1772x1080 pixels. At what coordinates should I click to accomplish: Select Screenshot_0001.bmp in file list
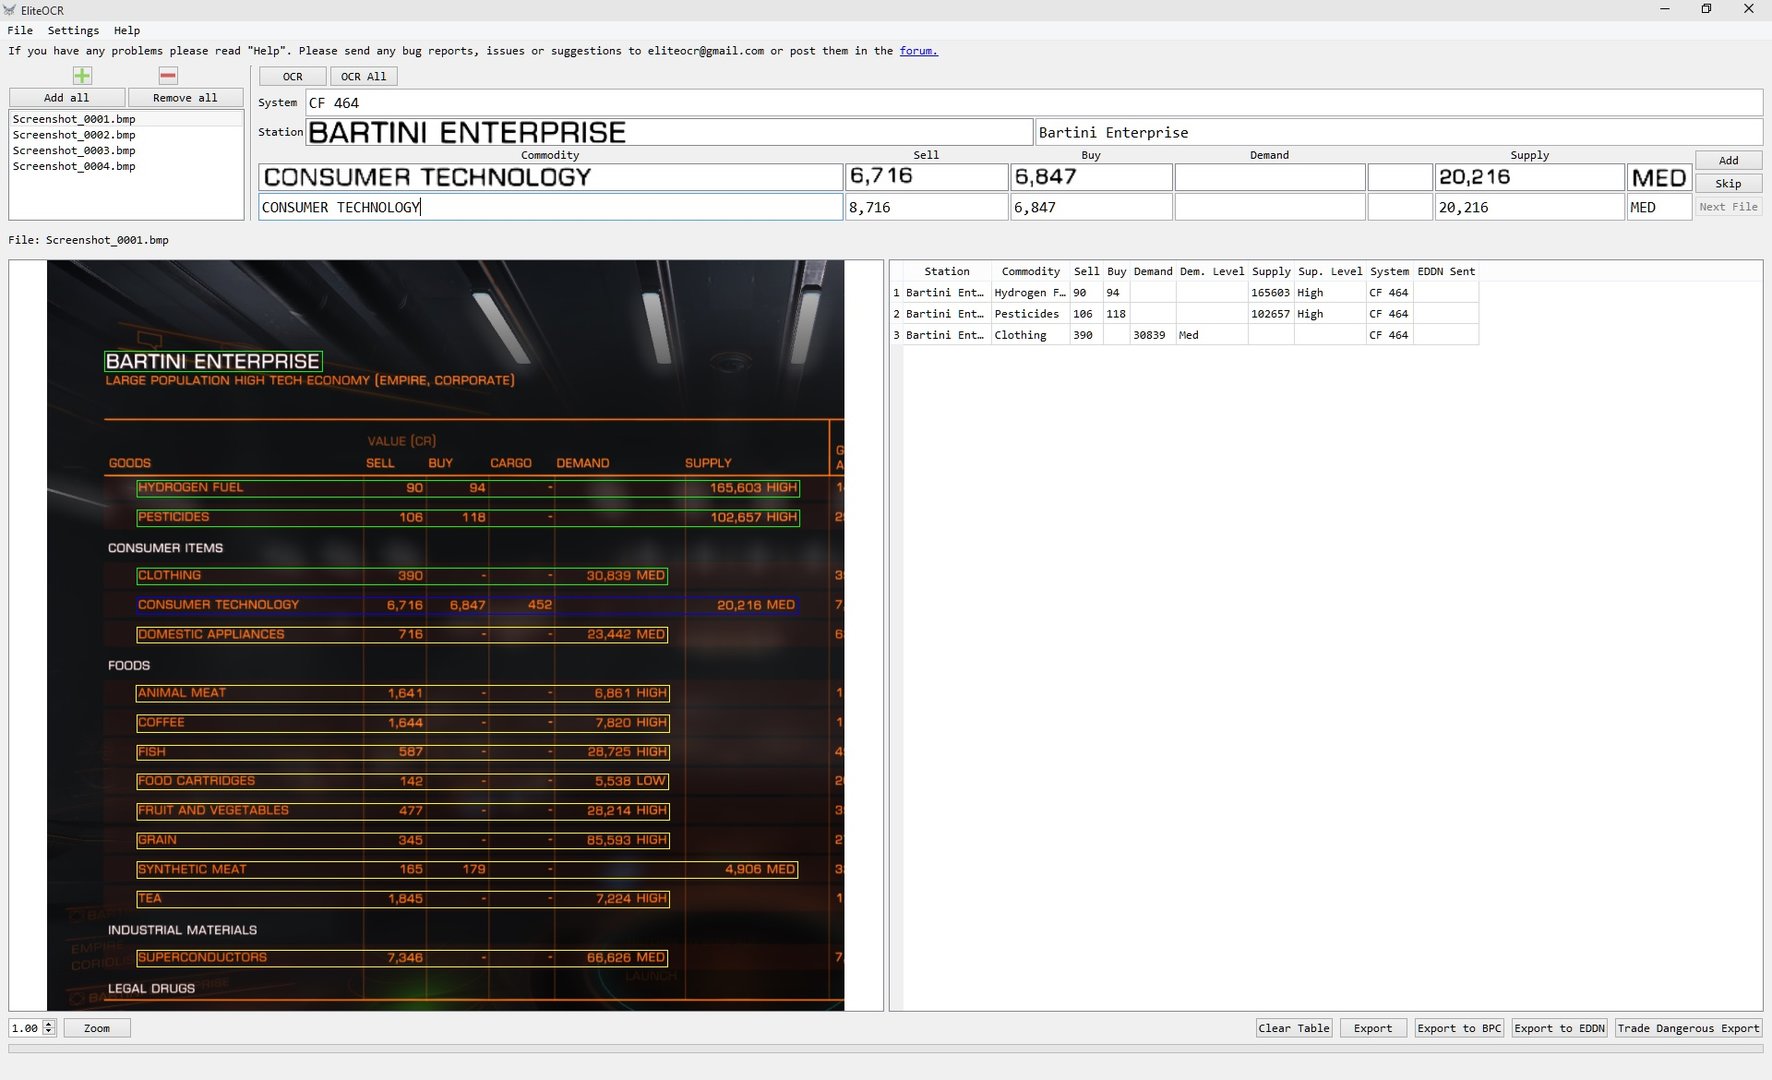126,119
